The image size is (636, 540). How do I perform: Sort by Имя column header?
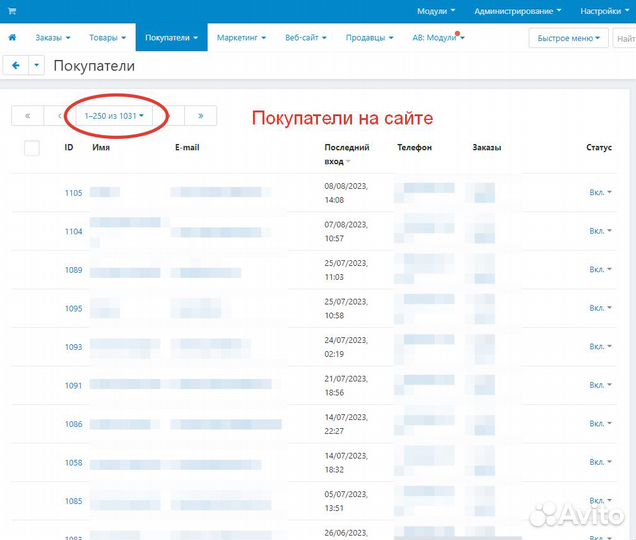point(101,147)
